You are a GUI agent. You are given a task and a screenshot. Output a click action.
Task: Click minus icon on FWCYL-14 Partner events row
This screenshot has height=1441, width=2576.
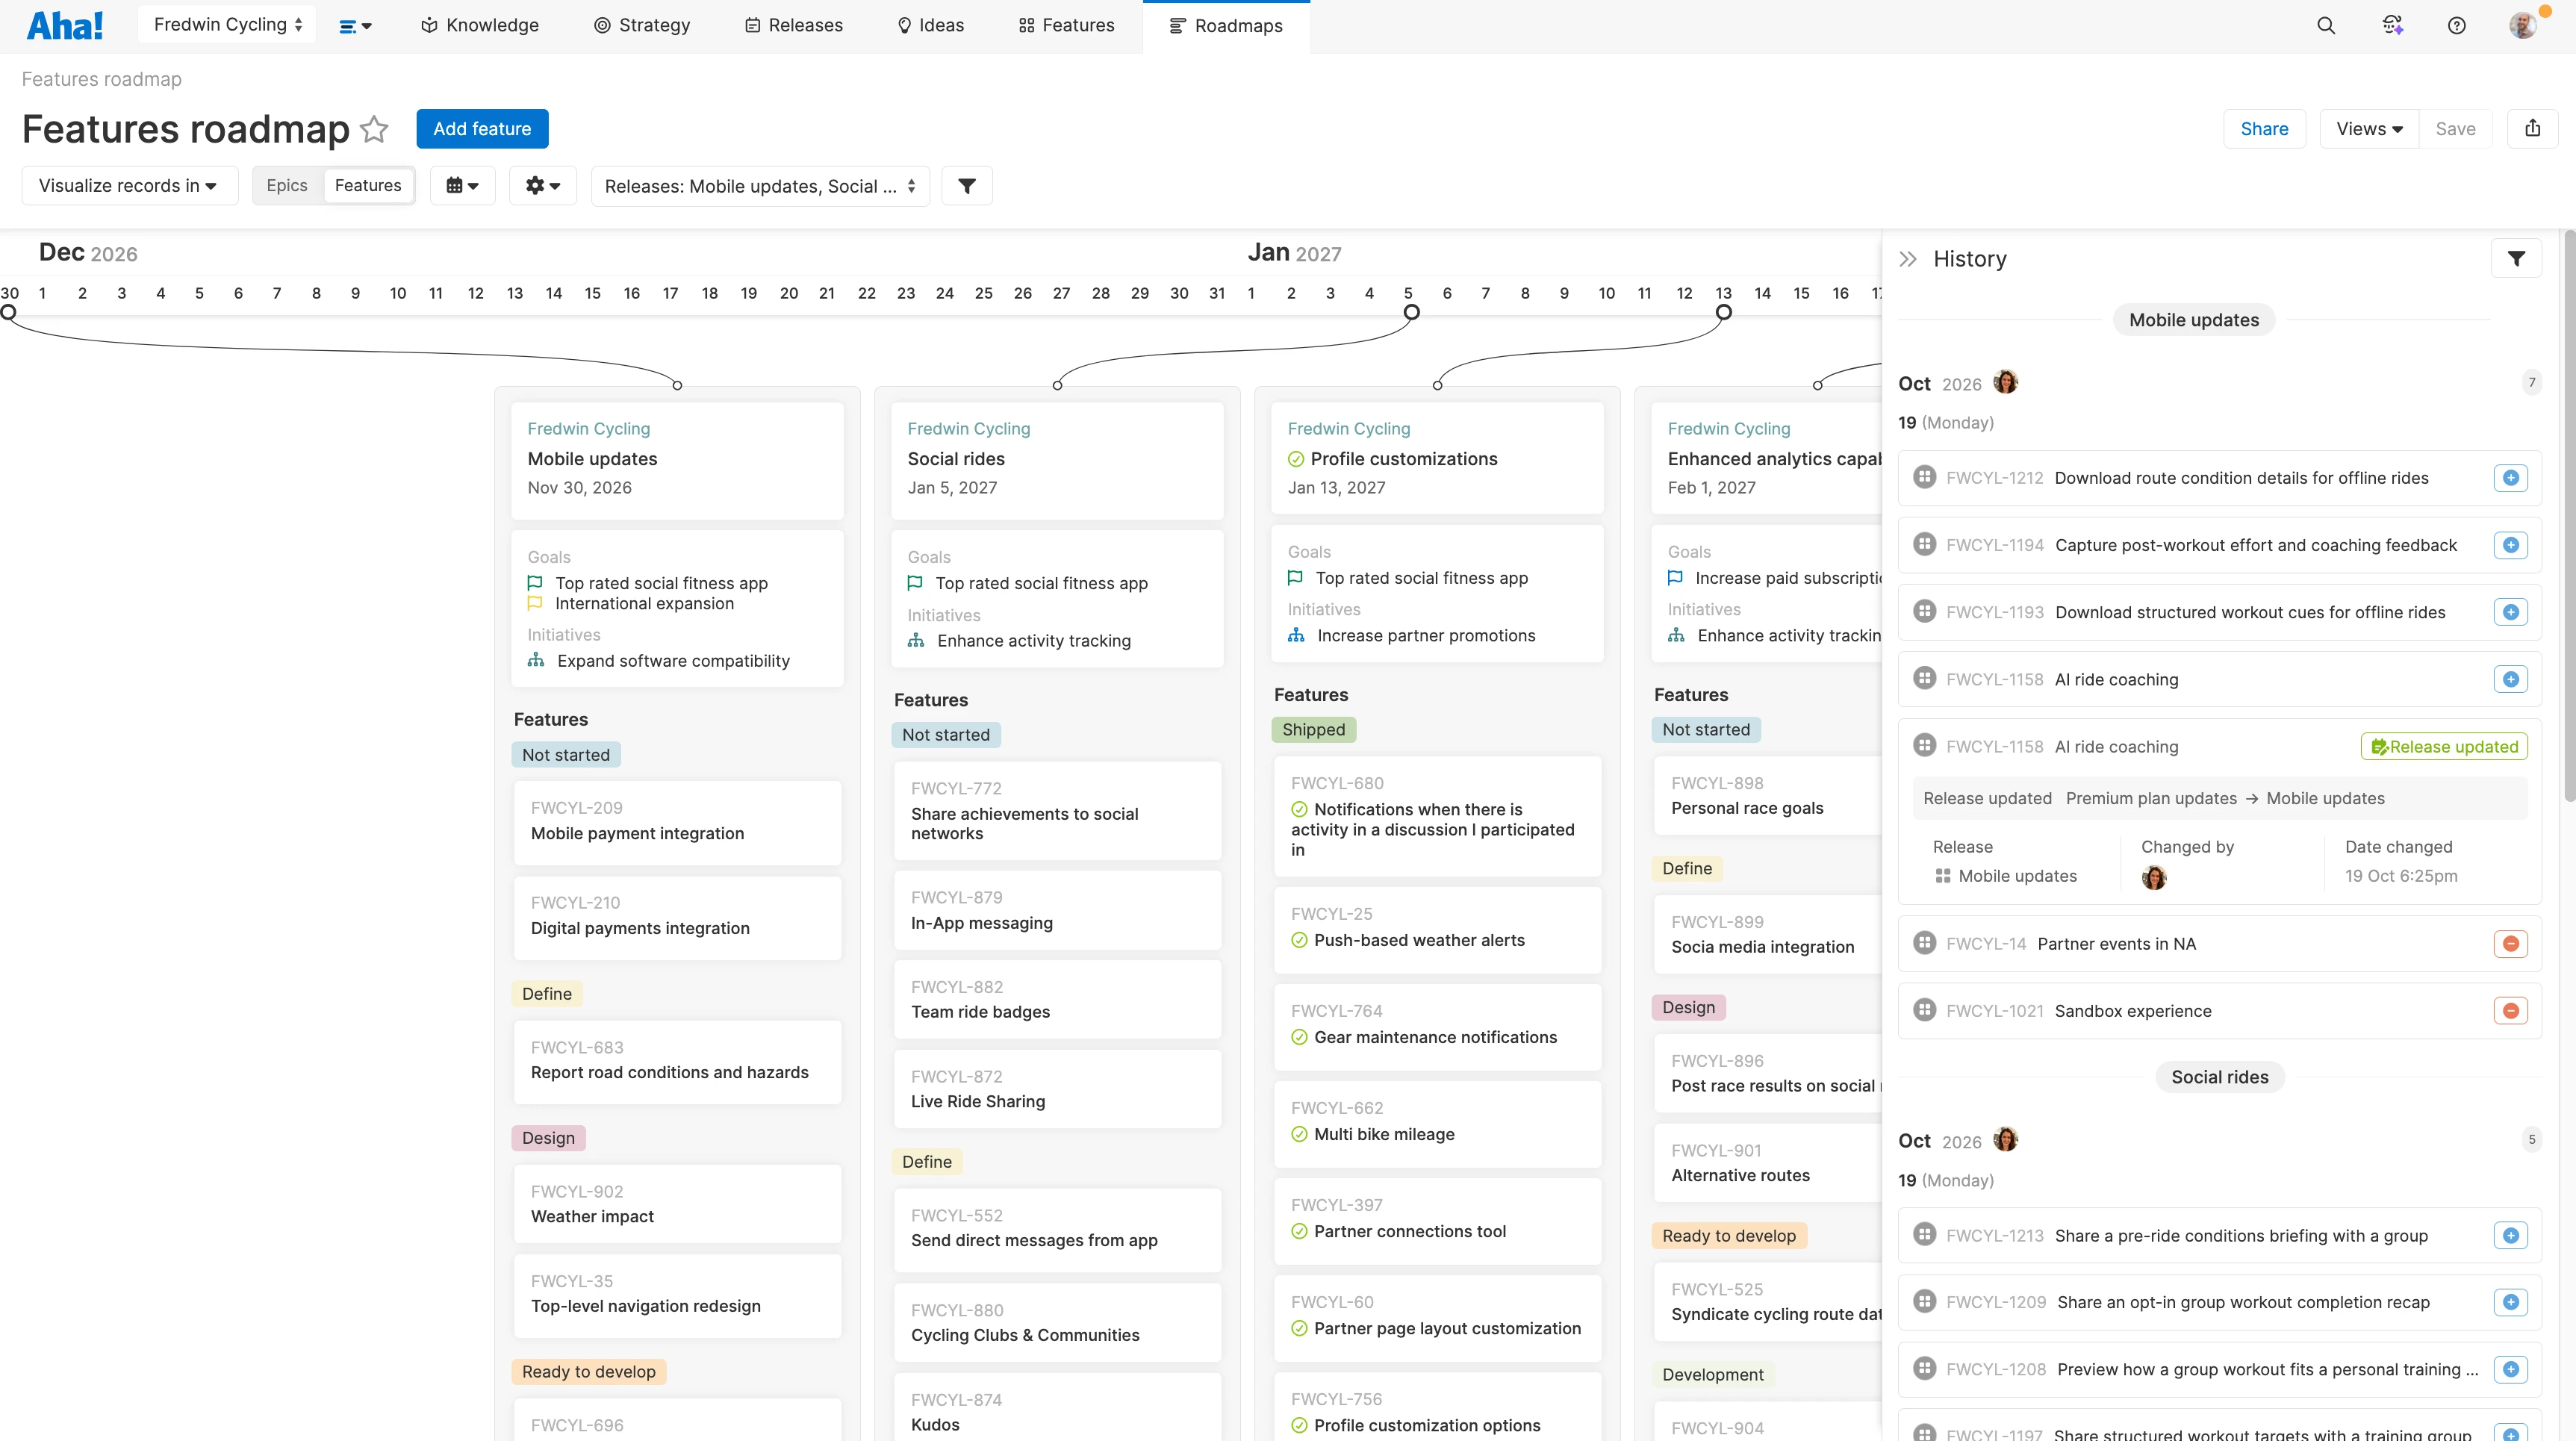(2510, 944)
